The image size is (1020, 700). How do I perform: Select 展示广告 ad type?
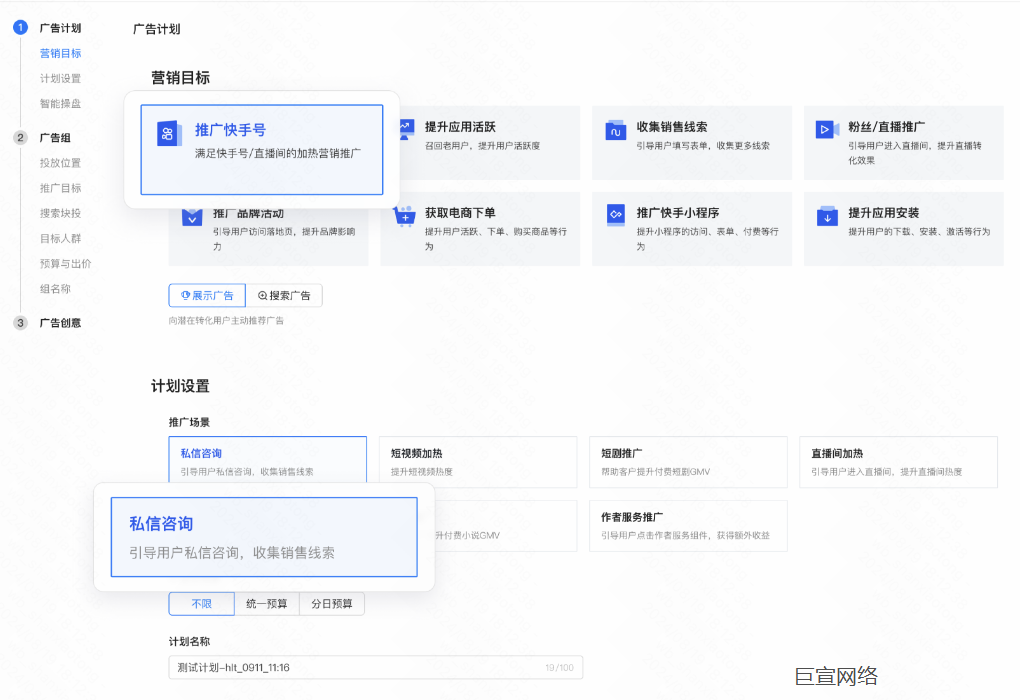tap(207, 295)
